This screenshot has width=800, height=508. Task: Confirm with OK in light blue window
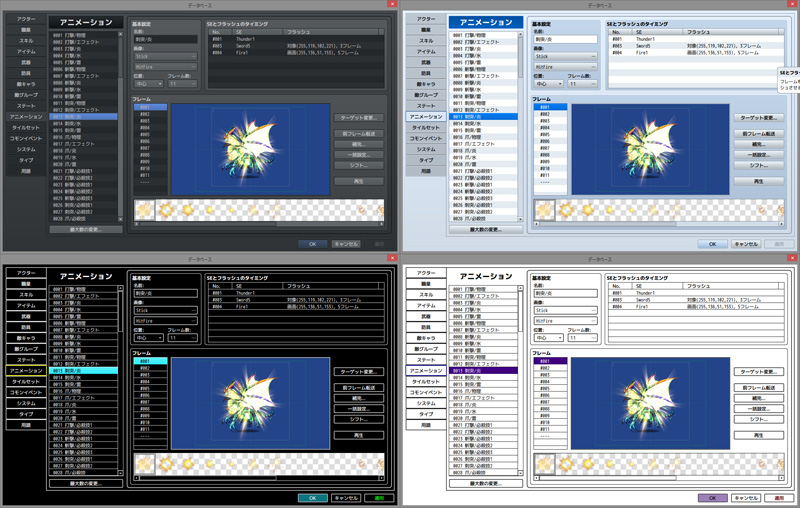coord(713,244)
